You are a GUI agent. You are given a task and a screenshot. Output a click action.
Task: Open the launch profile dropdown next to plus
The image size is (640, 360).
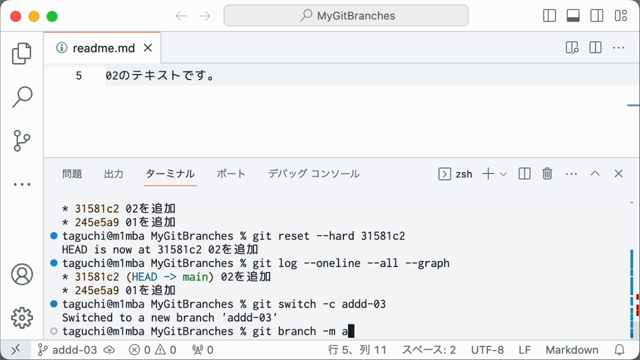click(503, 174)
